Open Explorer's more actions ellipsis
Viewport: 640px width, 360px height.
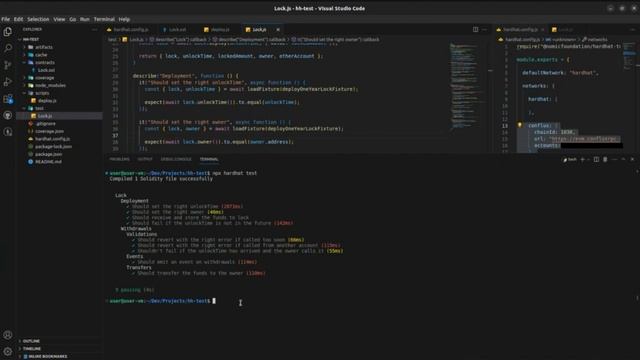94,29
